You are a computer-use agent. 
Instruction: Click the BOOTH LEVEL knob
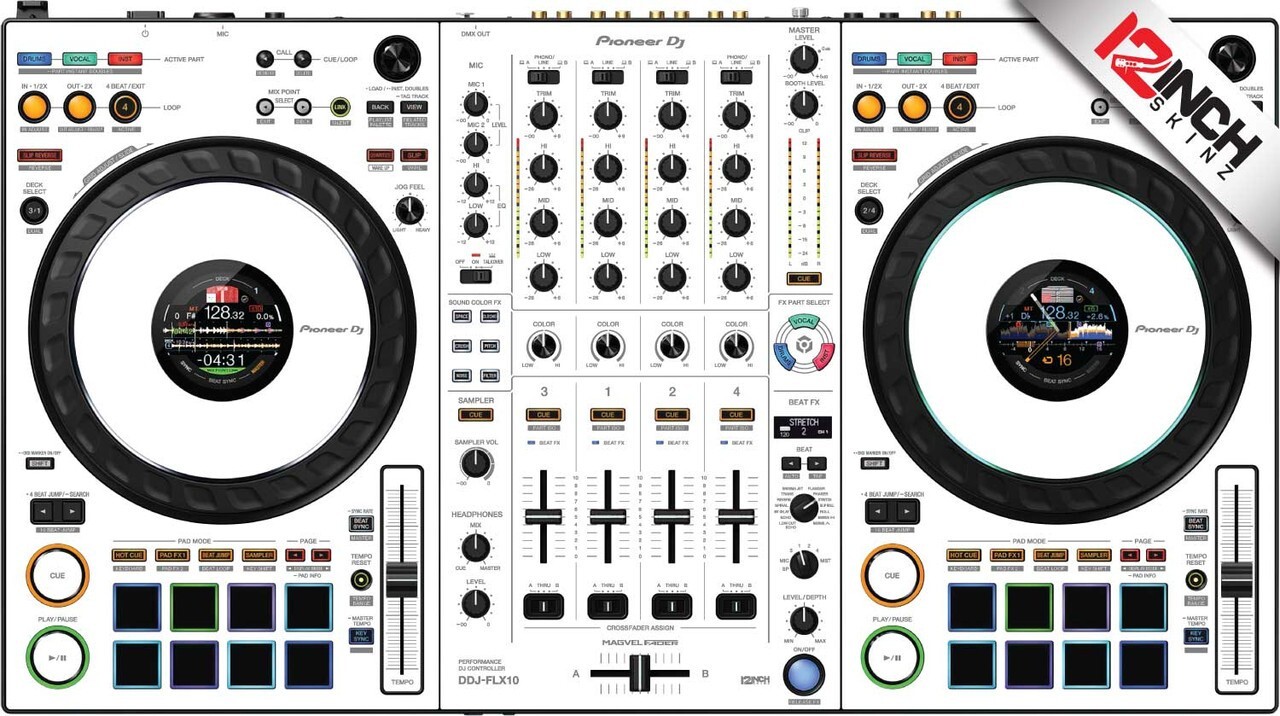click(804, 107)
